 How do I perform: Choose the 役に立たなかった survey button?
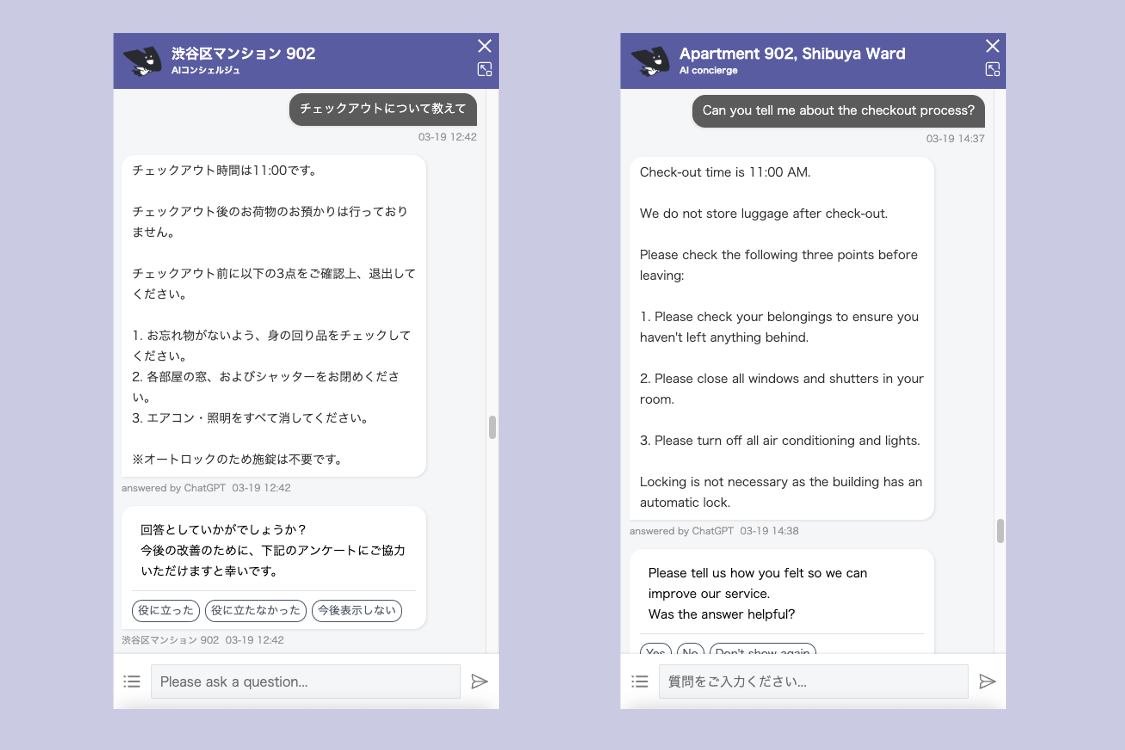tap(256, 610)
